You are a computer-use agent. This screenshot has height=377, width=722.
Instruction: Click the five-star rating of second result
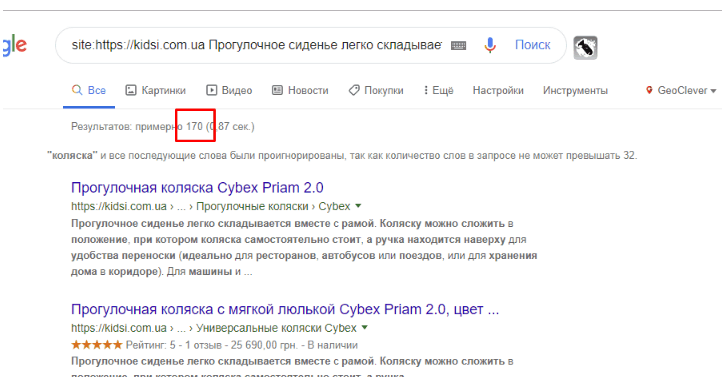[x=97, y=344]
